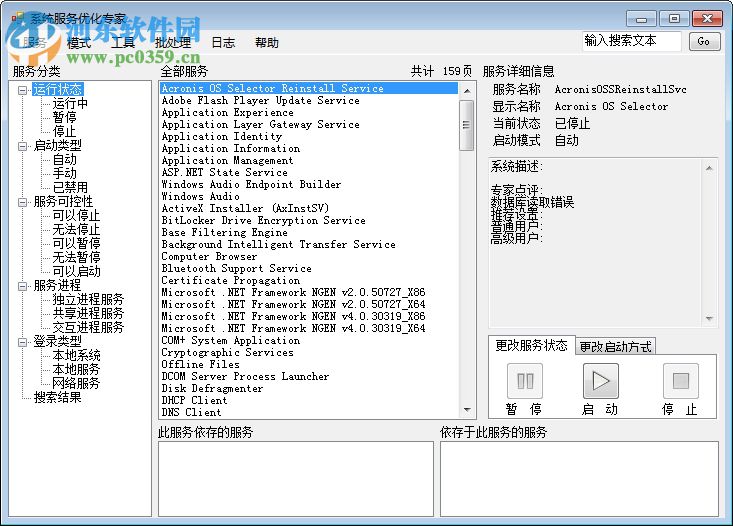Select DNS Client service row
The width and height of the screenshot is (733, 526).
[x=309, y=412]
